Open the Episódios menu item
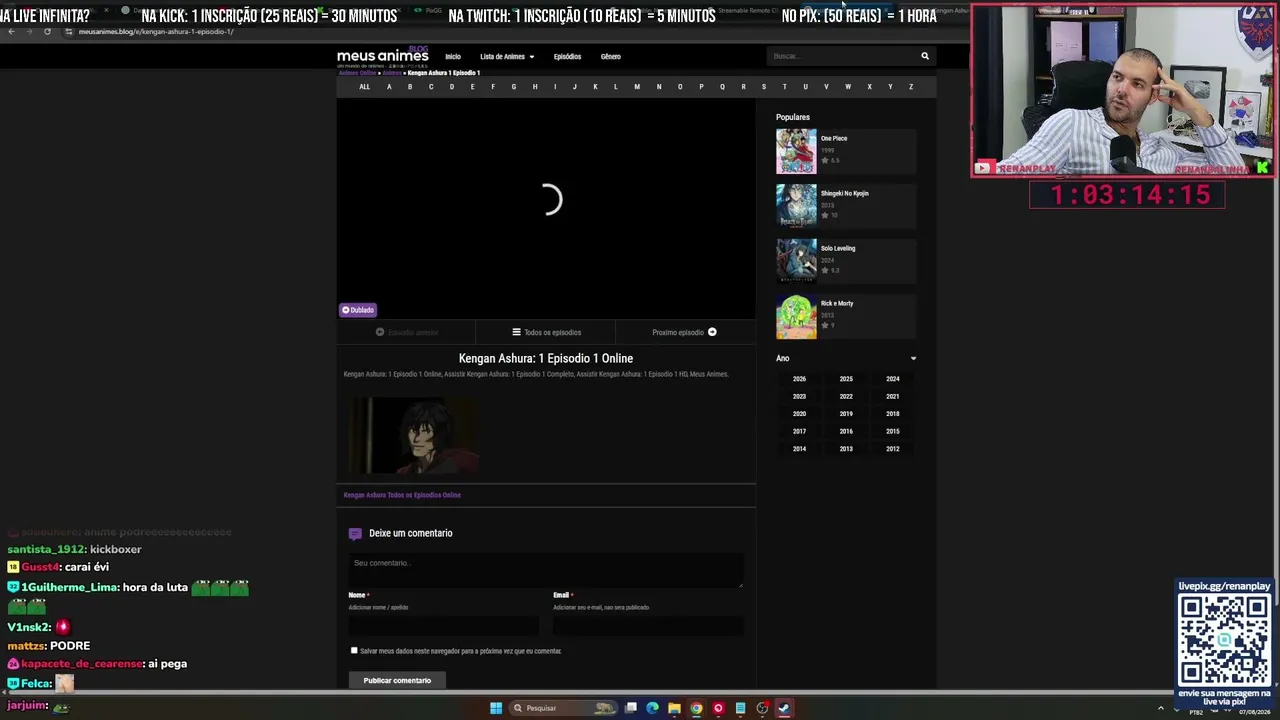The image size is (1280, 720). pos(567,57)
